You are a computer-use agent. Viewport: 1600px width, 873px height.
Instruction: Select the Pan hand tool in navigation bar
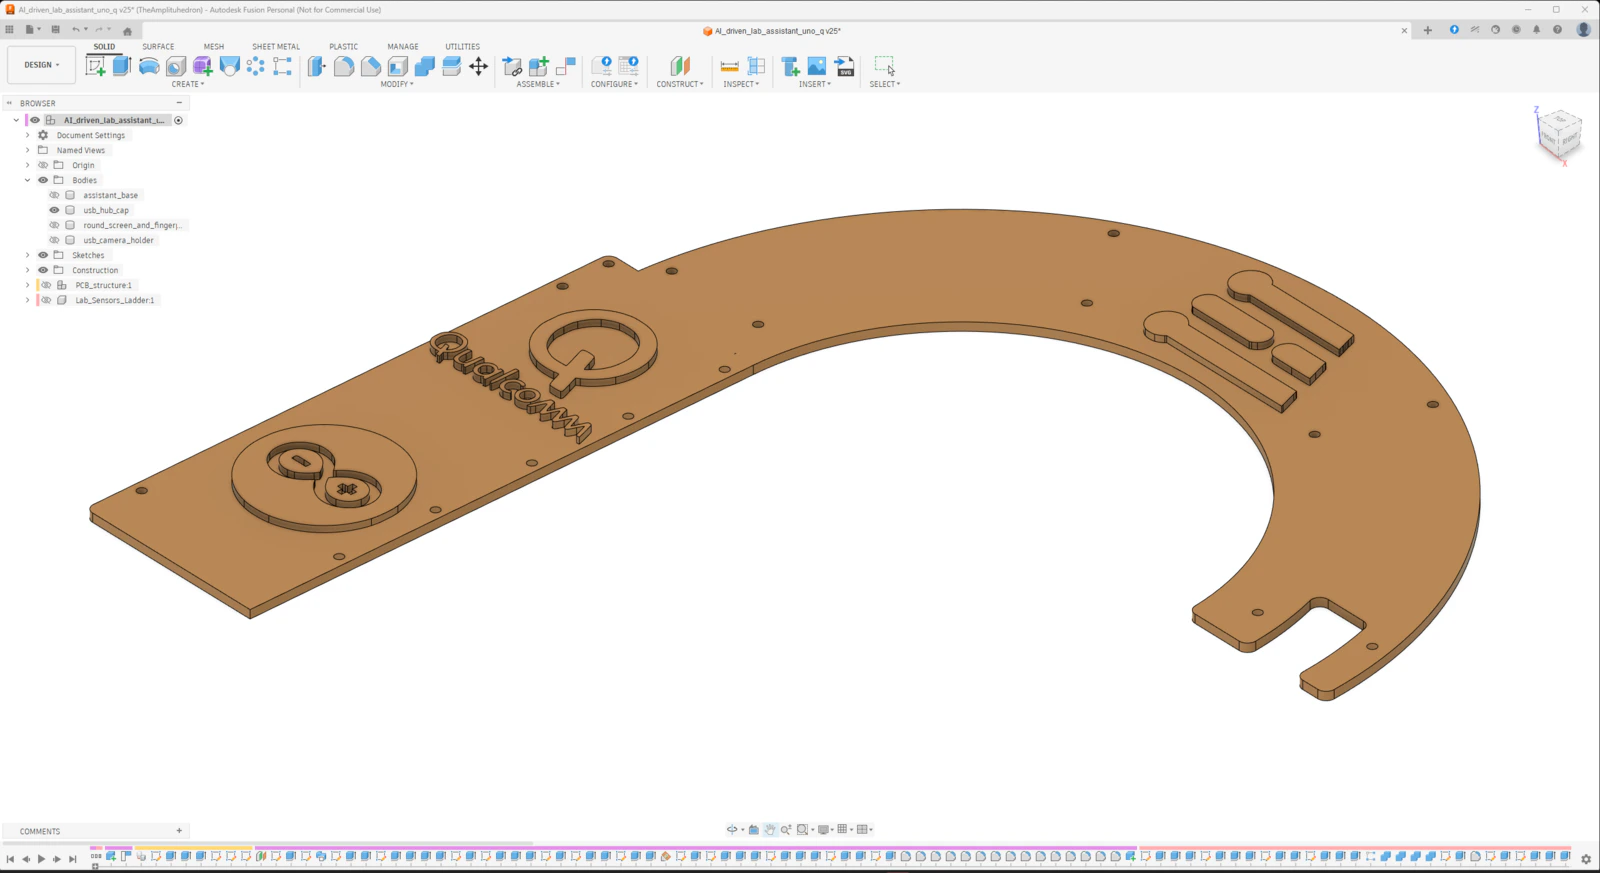tap(770, 829)
